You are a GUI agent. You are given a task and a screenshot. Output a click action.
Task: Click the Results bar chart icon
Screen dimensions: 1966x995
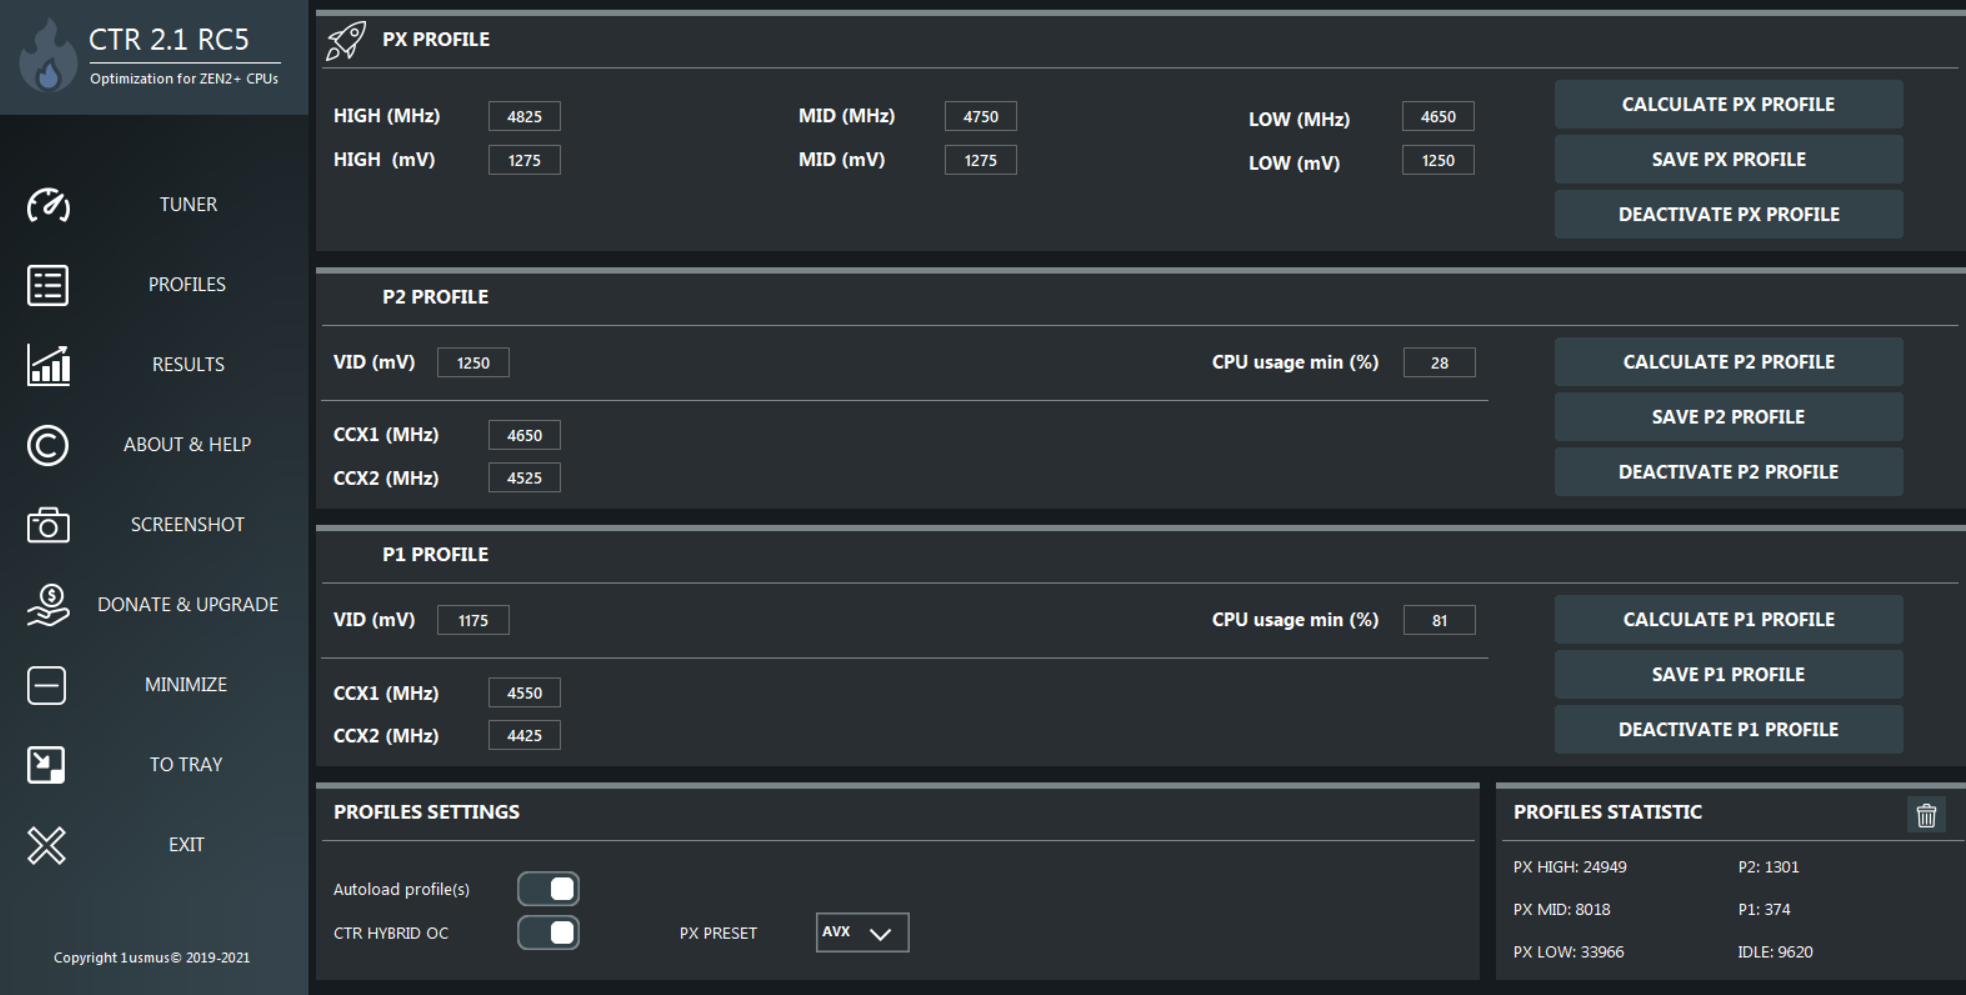(48, 365)
